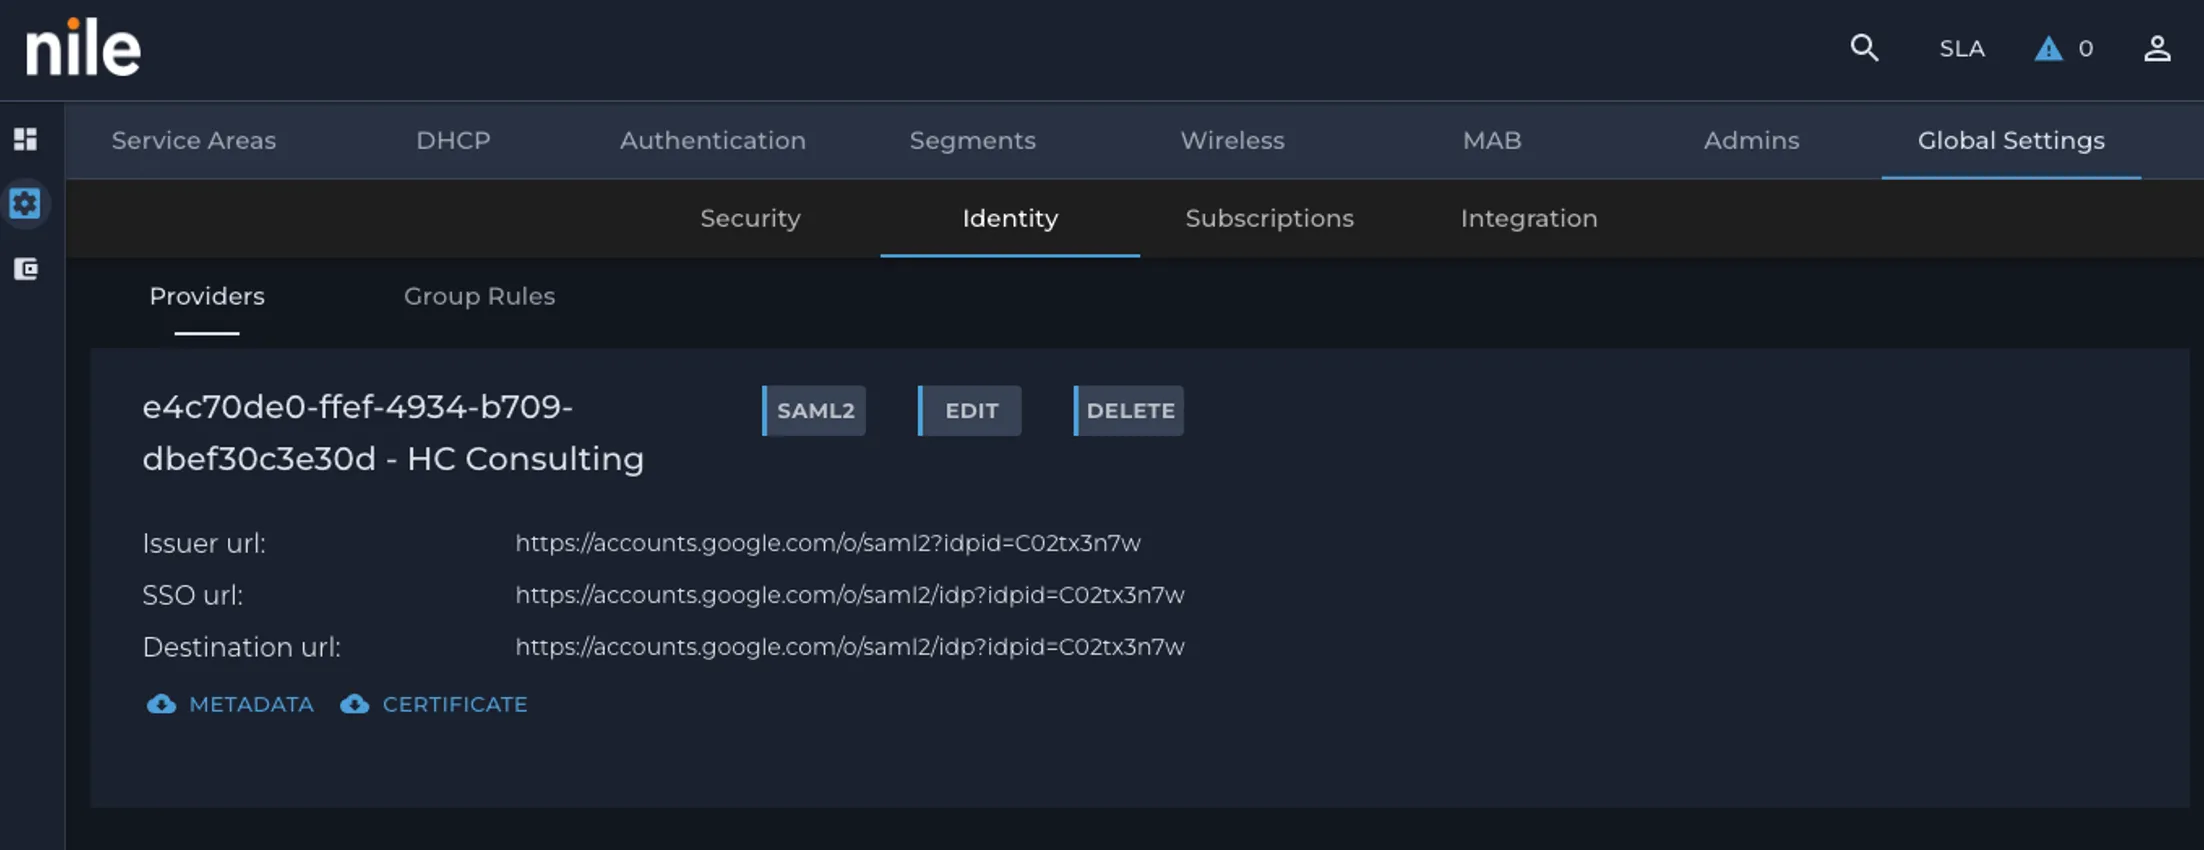Screen dimensions: 2204x850
Task: Click the EDIT button for HC Consulting
Action: tap(970, 411)
